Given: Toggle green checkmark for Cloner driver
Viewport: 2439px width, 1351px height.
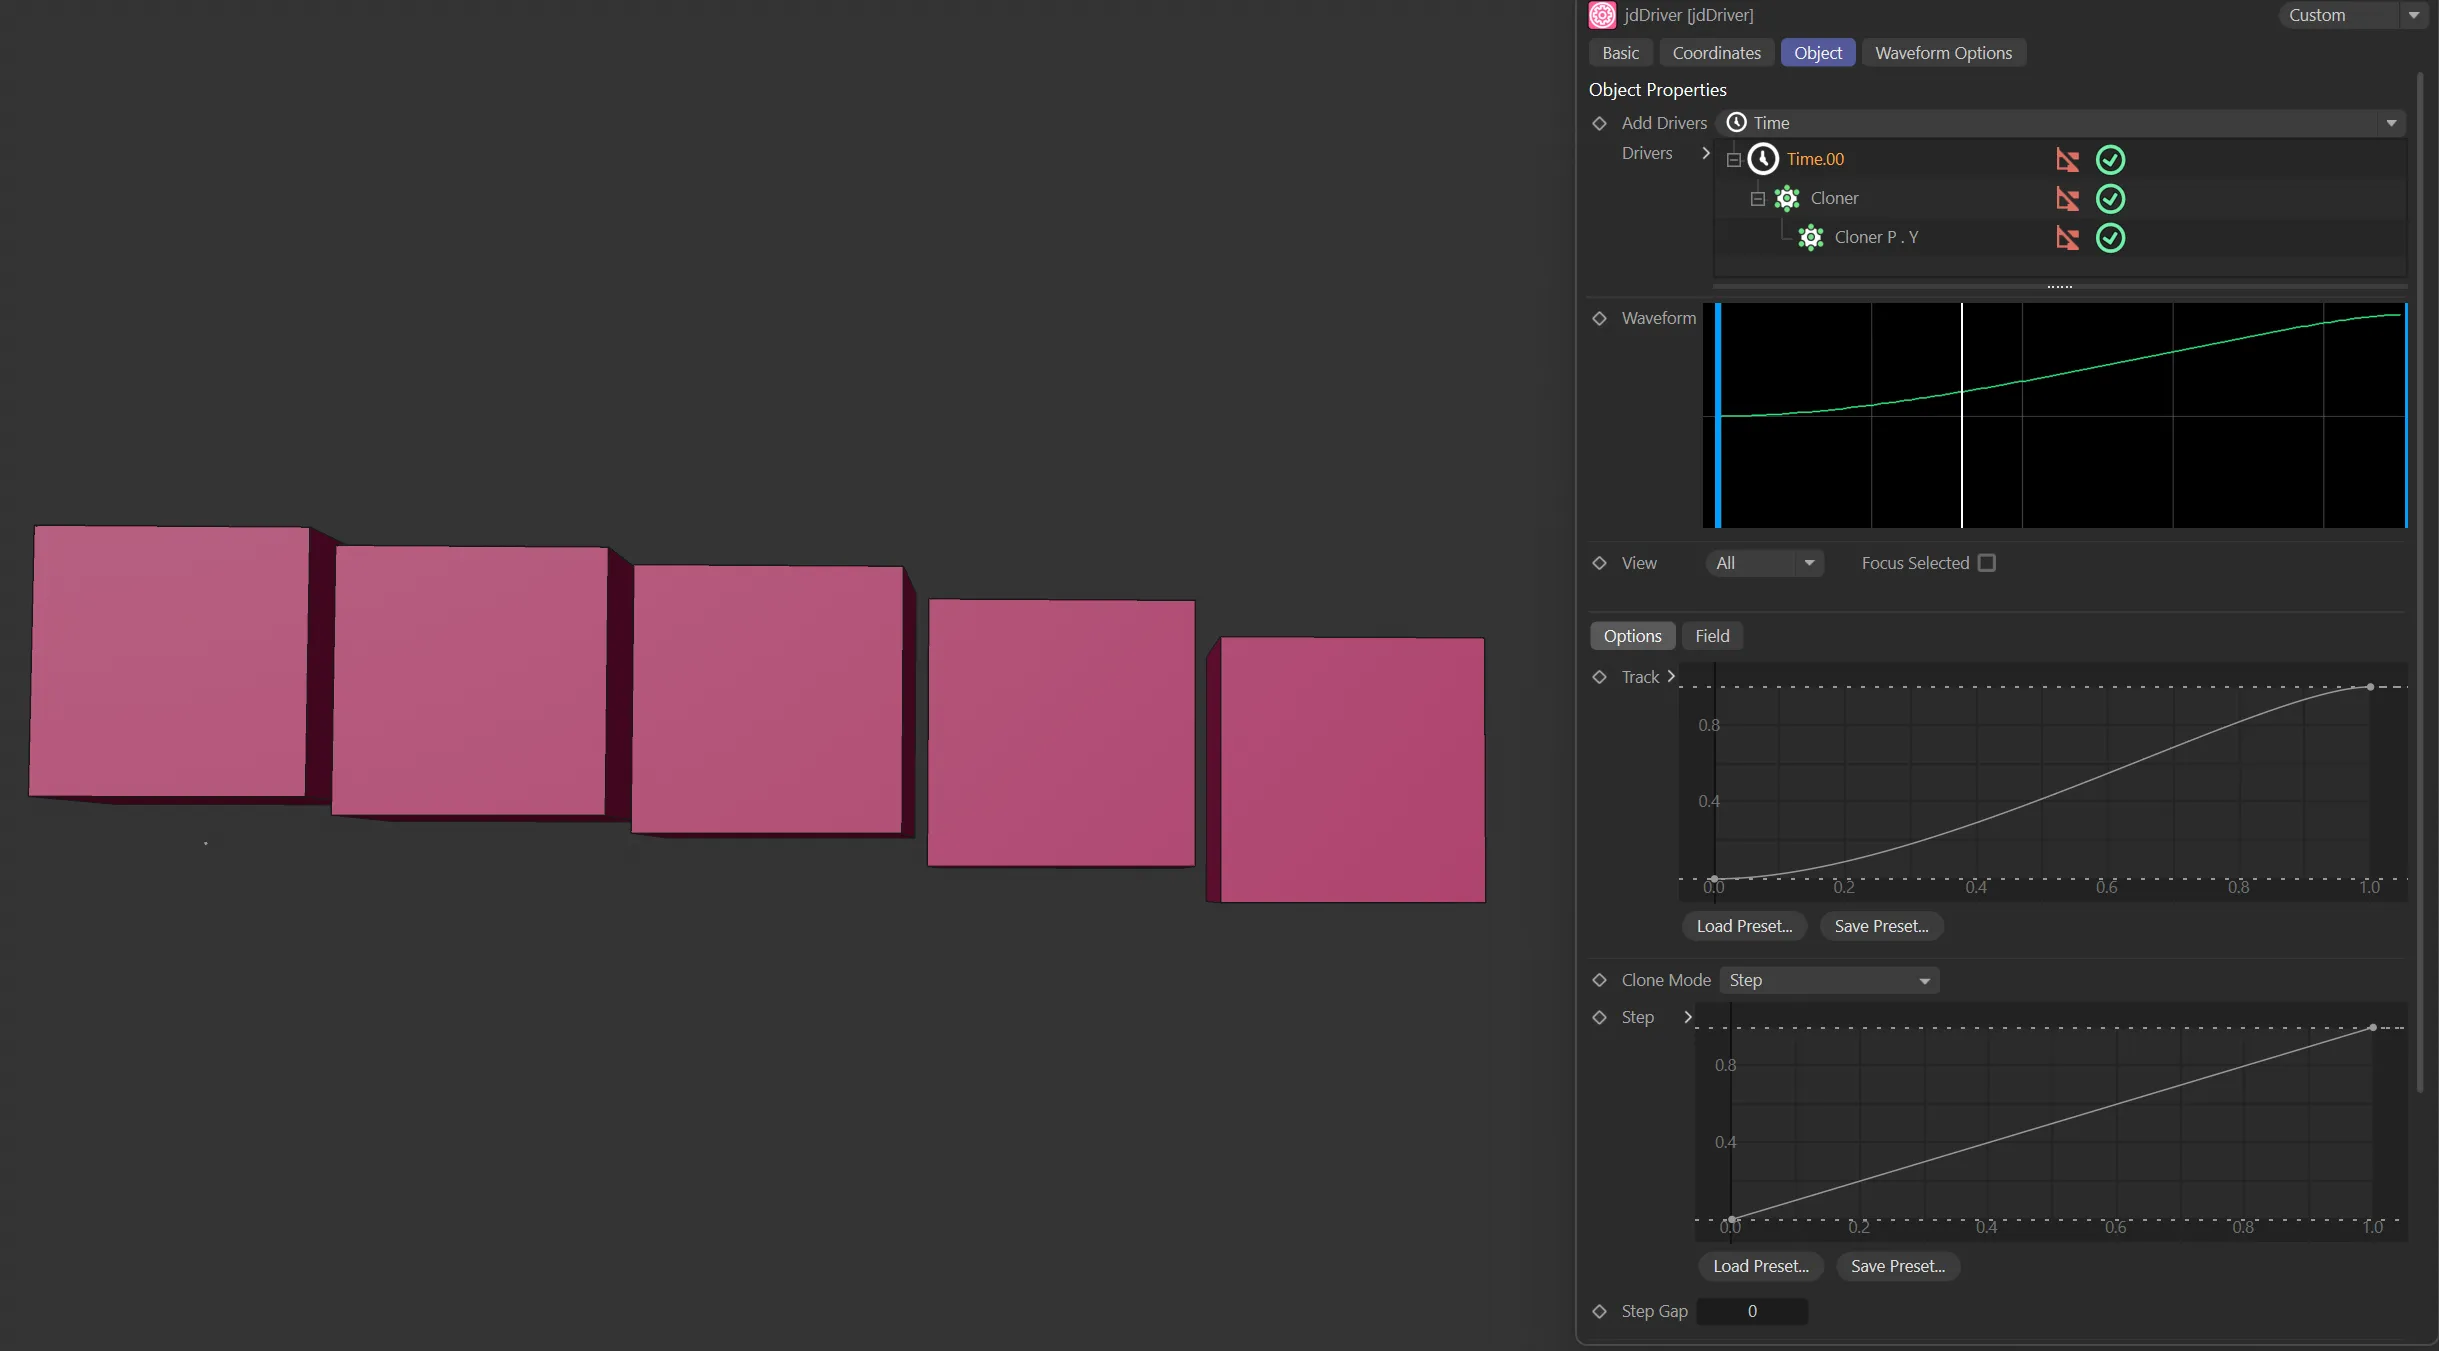Looking at the screenshot, I should 2110,199.
